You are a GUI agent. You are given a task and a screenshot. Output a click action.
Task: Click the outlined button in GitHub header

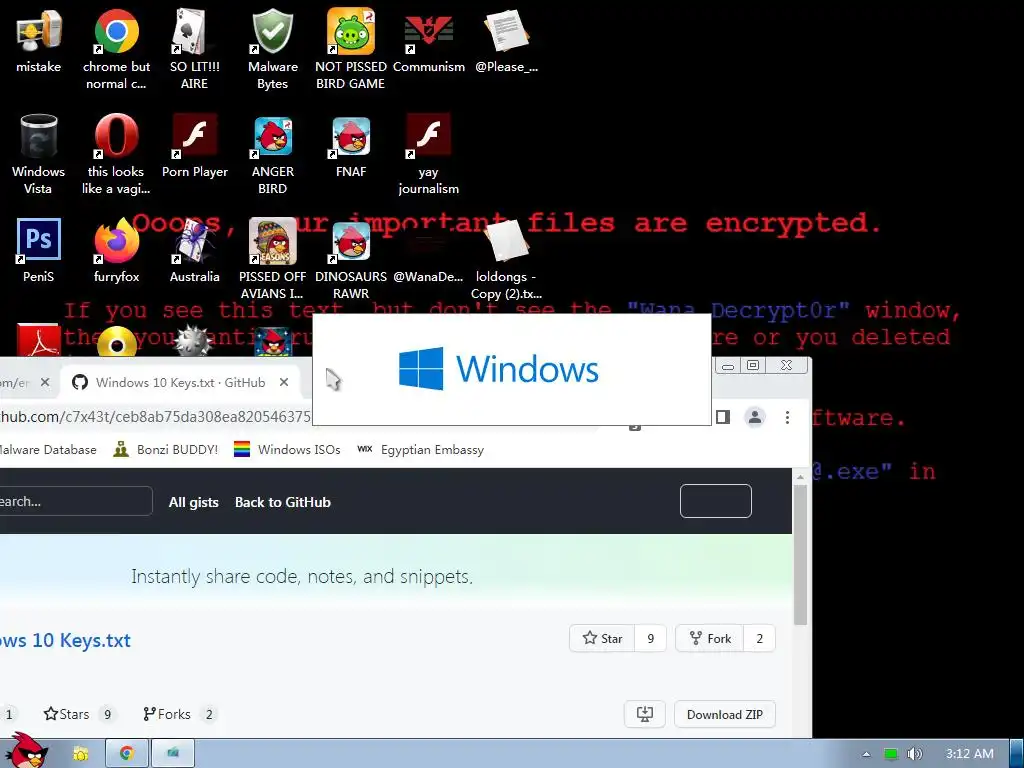point(716,501)
